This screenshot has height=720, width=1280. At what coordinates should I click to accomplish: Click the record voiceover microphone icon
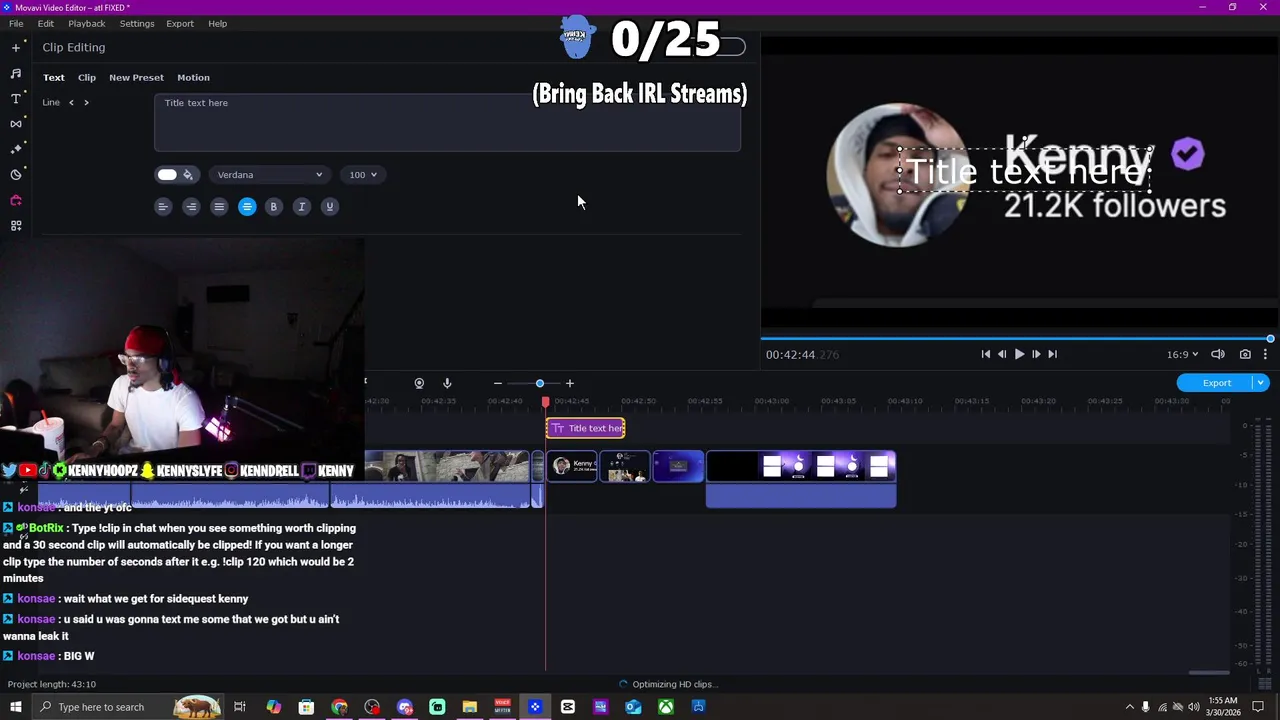click(x=447, y=383)
